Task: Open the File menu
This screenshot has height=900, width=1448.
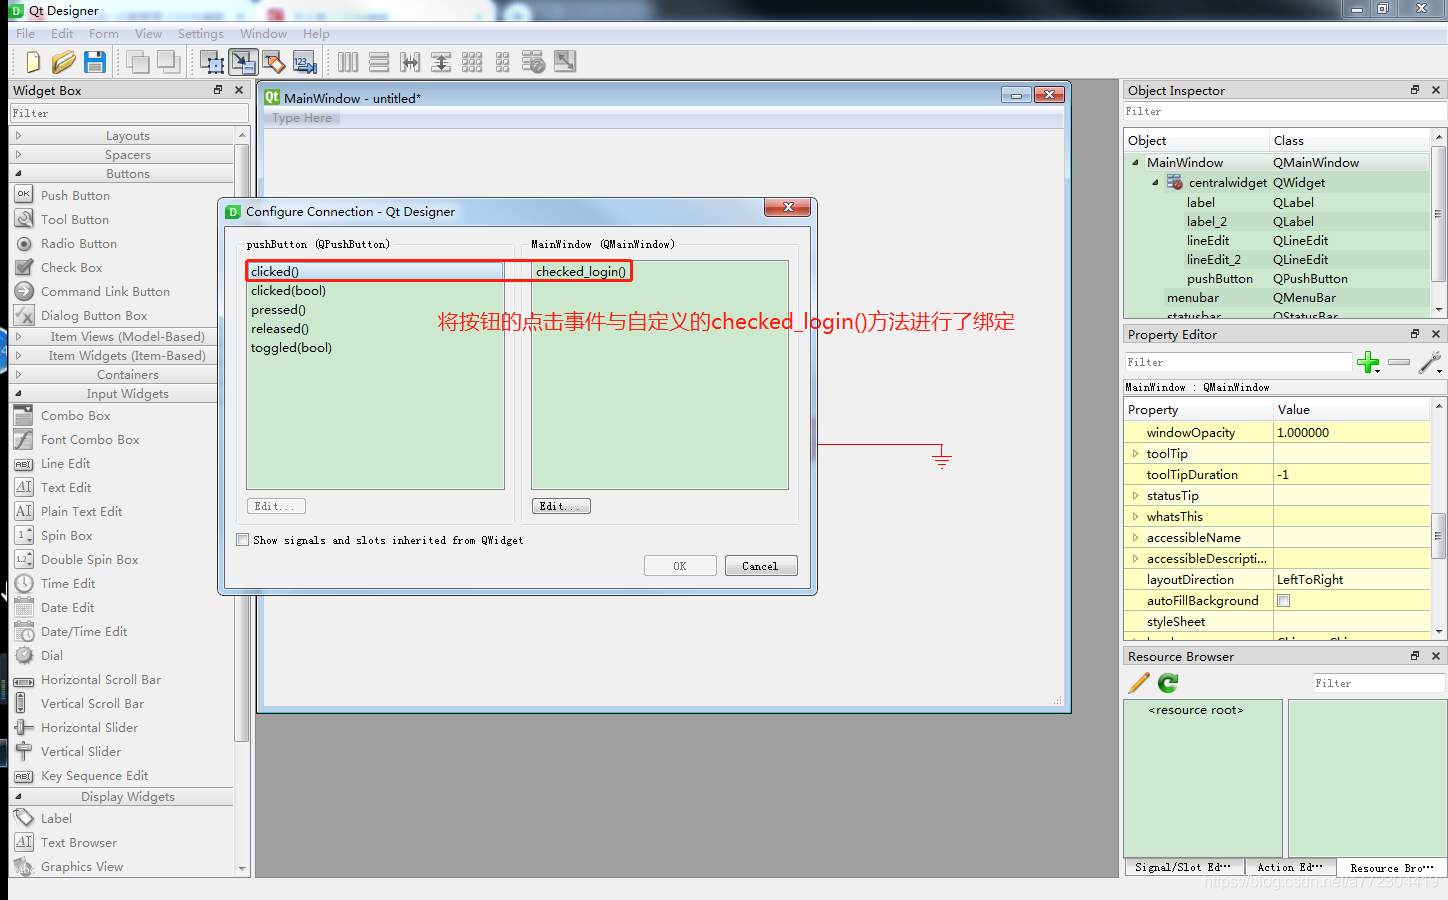Action: 26,33
